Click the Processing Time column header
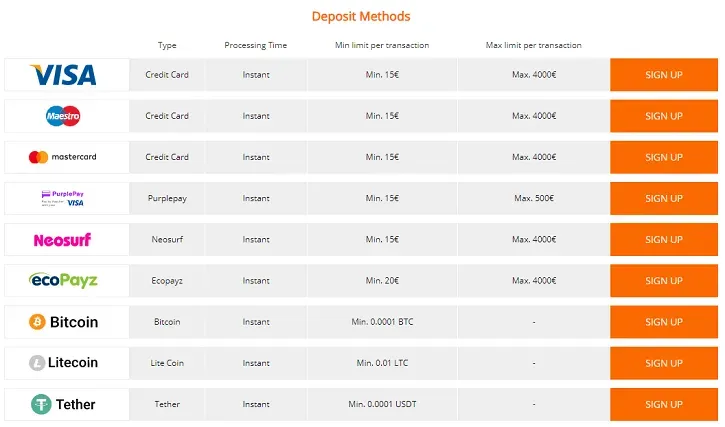The height and width of the screenshot is (427, 725). pyautogui.click(x=255, y=46)
